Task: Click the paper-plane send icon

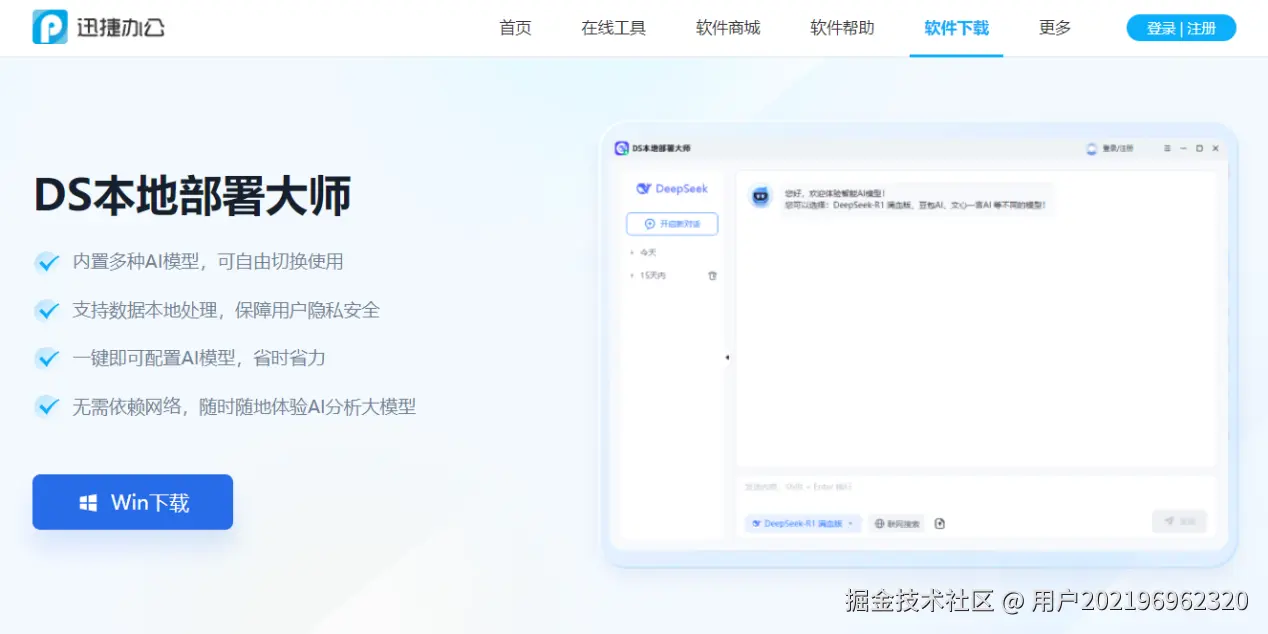Action: click(1171, 521)
